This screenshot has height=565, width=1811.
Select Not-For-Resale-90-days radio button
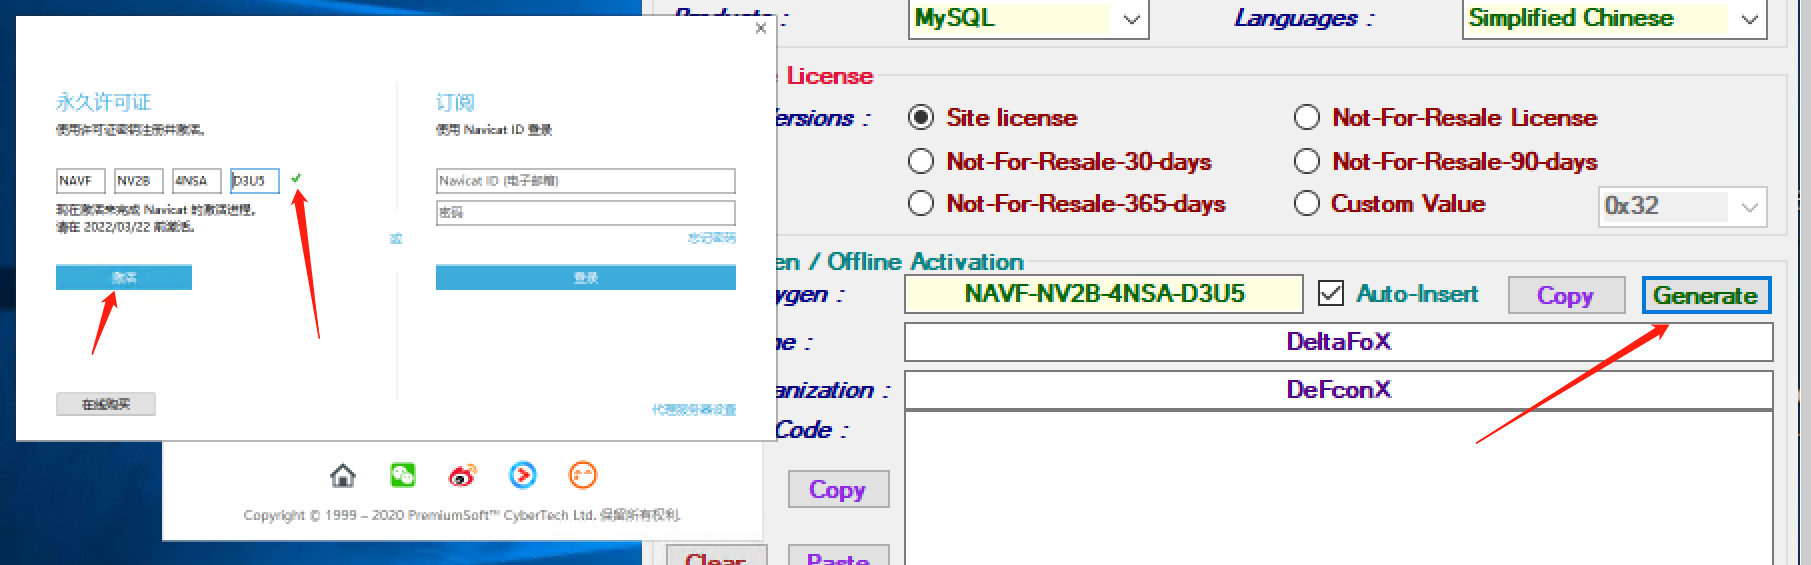pyautogui.click(x=1307, y=161)
